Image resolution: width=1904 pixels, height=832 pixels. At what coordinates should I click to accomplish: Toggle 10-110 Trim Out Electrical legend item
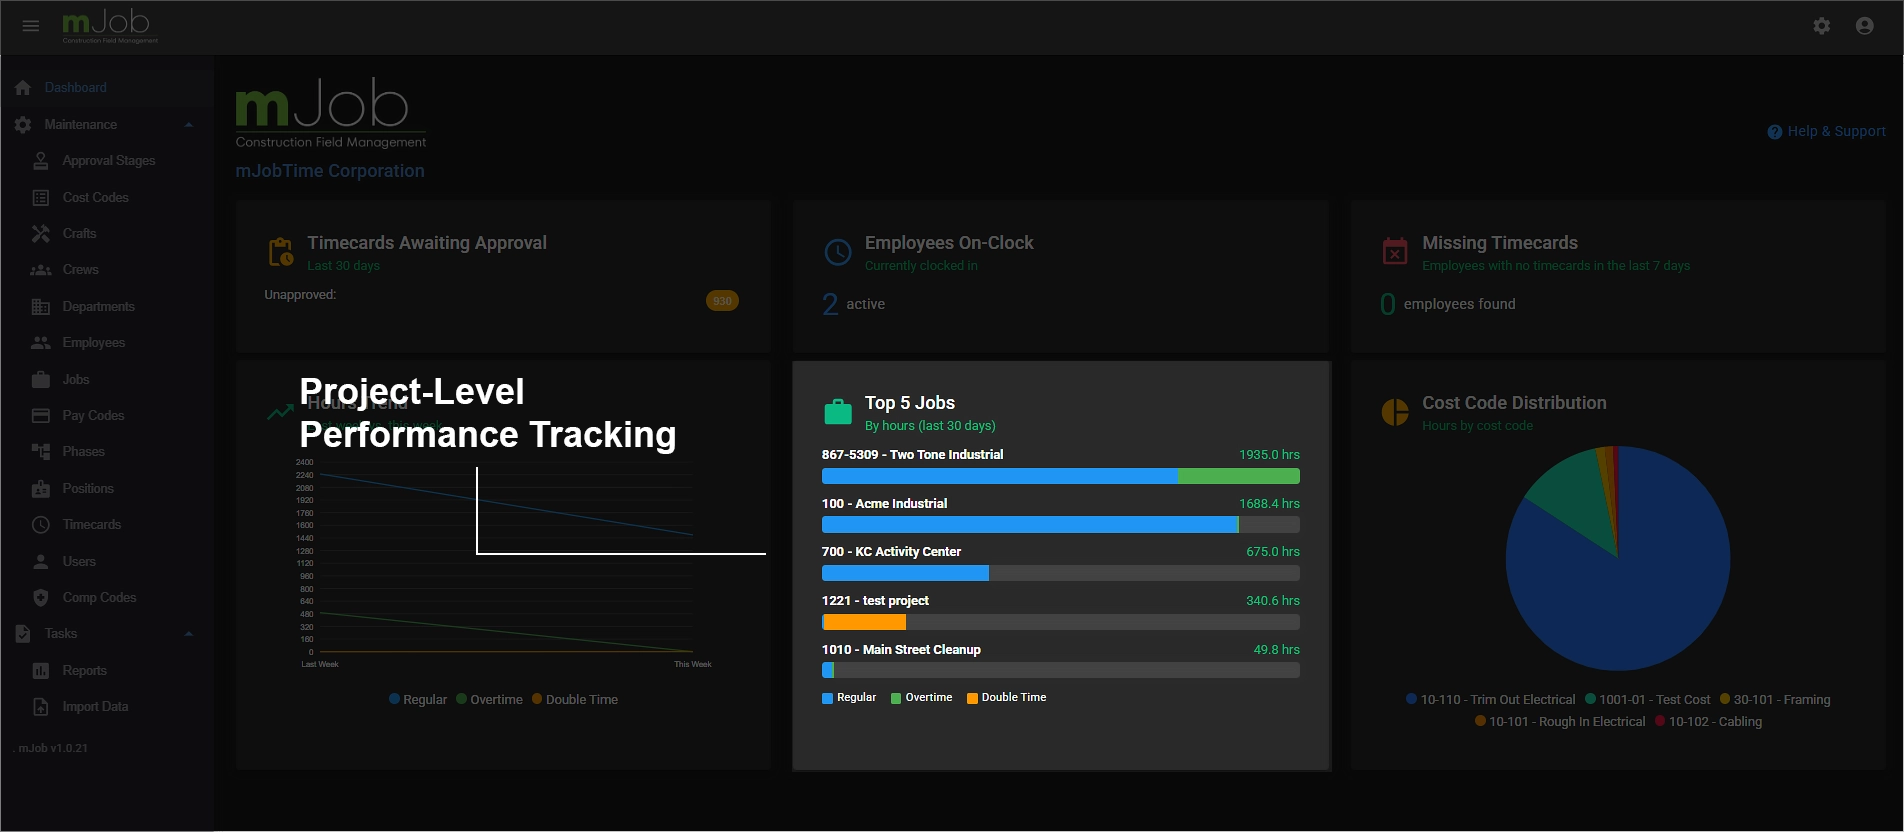(x=1491, y=700)
